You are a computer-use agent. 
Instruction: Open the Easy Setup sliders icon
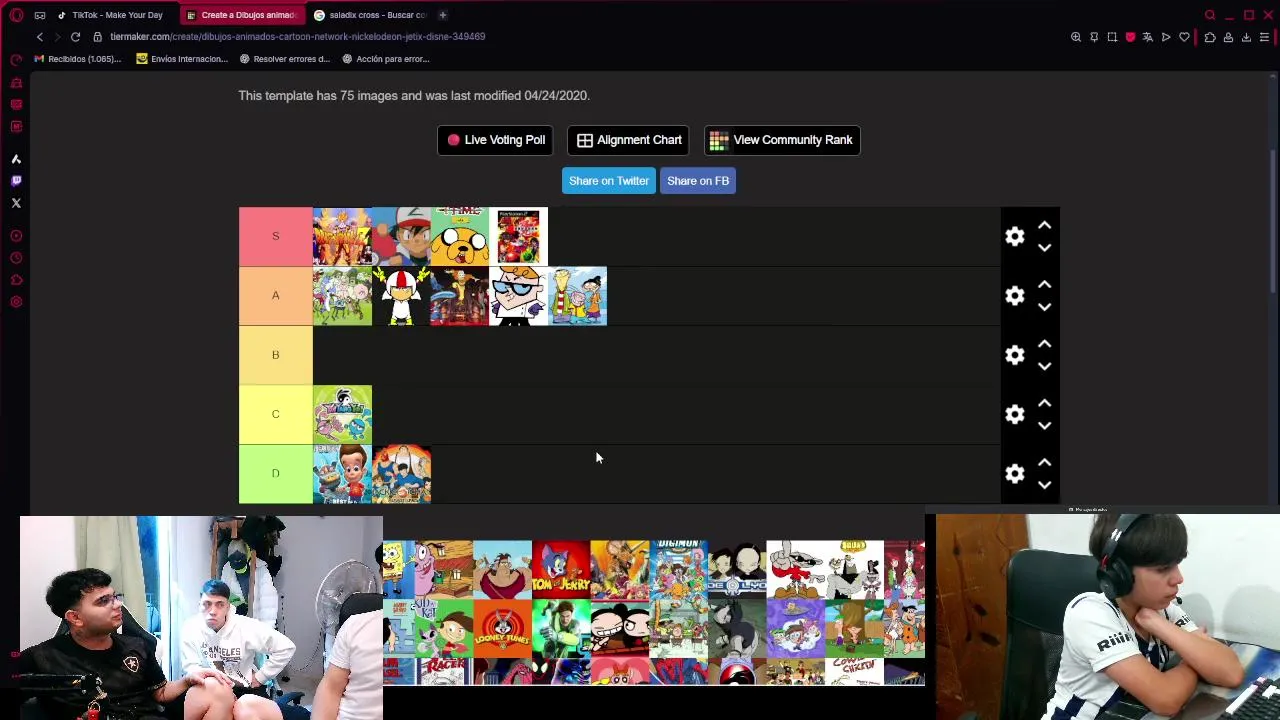point(1264,37)
